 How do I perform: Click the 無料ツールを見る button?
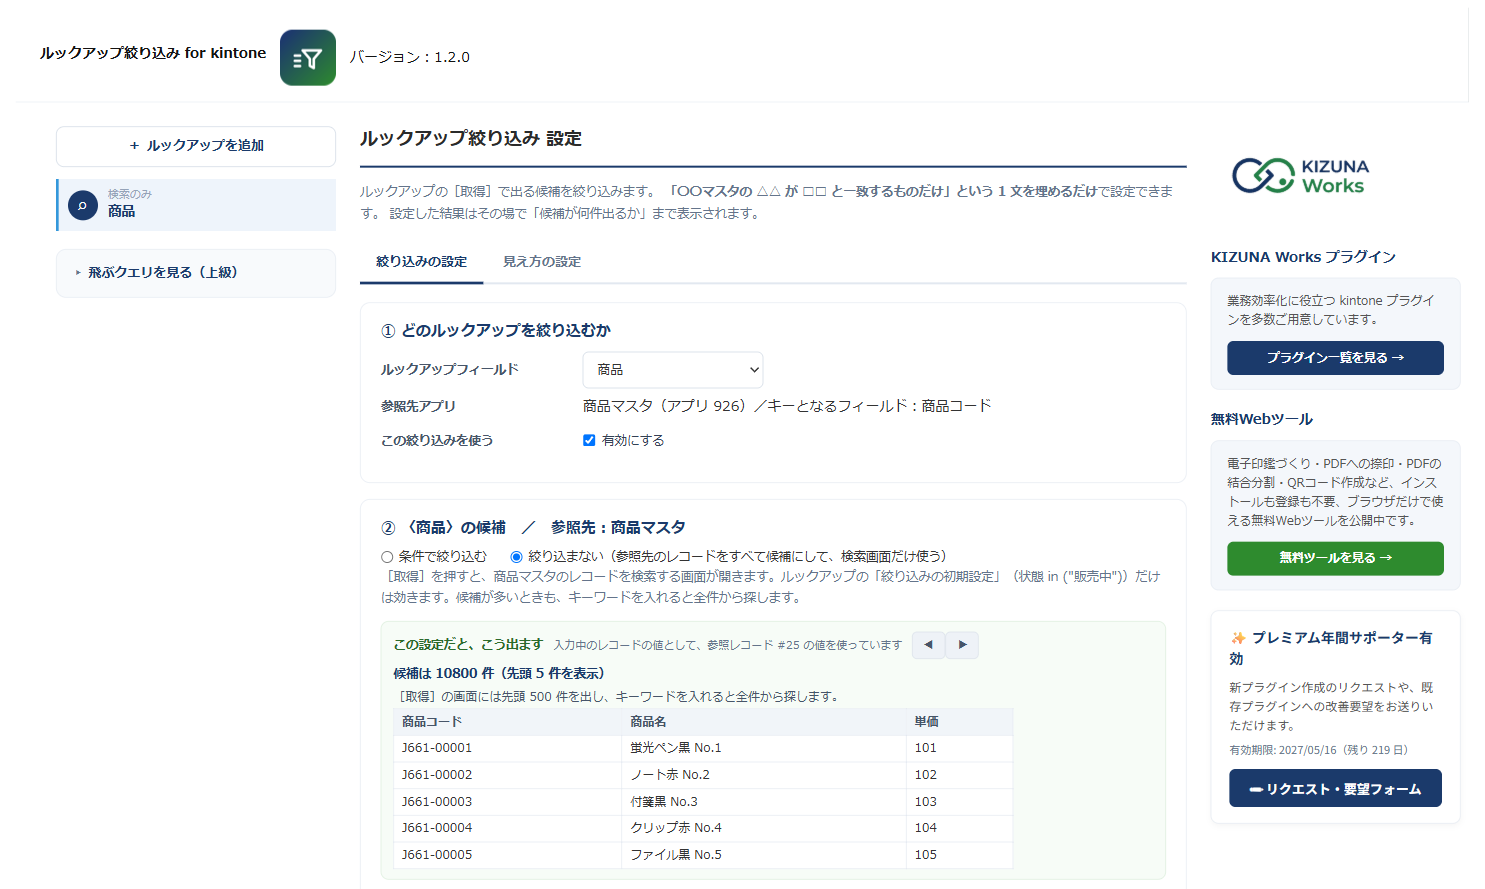coord(1335,558)
